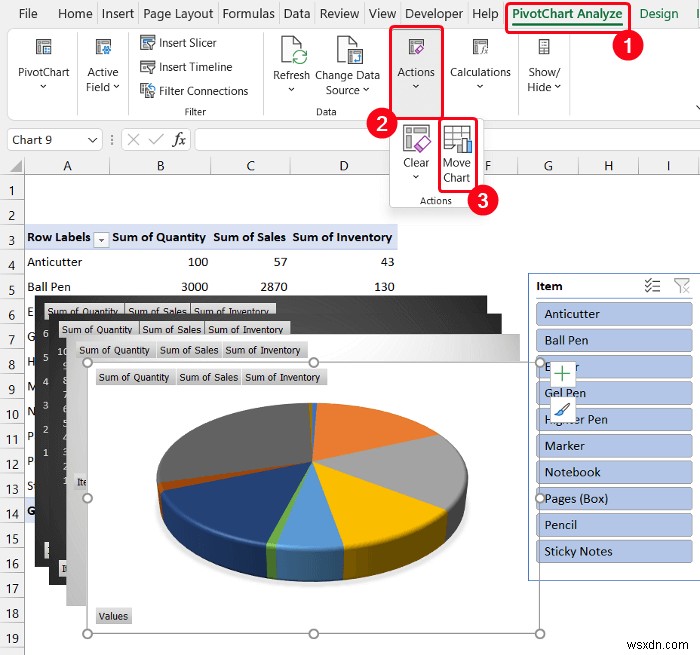Screen dimensions: 700x655
Task: Switch to the Home tab
Action: [75, 14]
